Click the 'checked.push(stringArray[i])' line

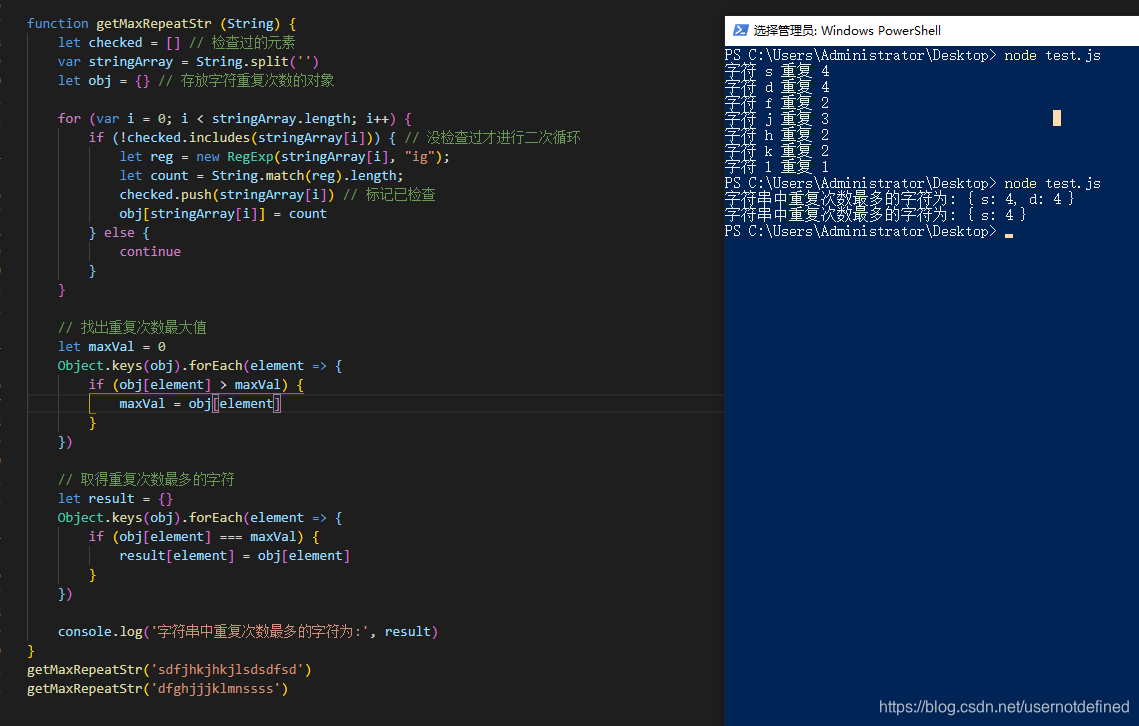click(x=277, y=195)
